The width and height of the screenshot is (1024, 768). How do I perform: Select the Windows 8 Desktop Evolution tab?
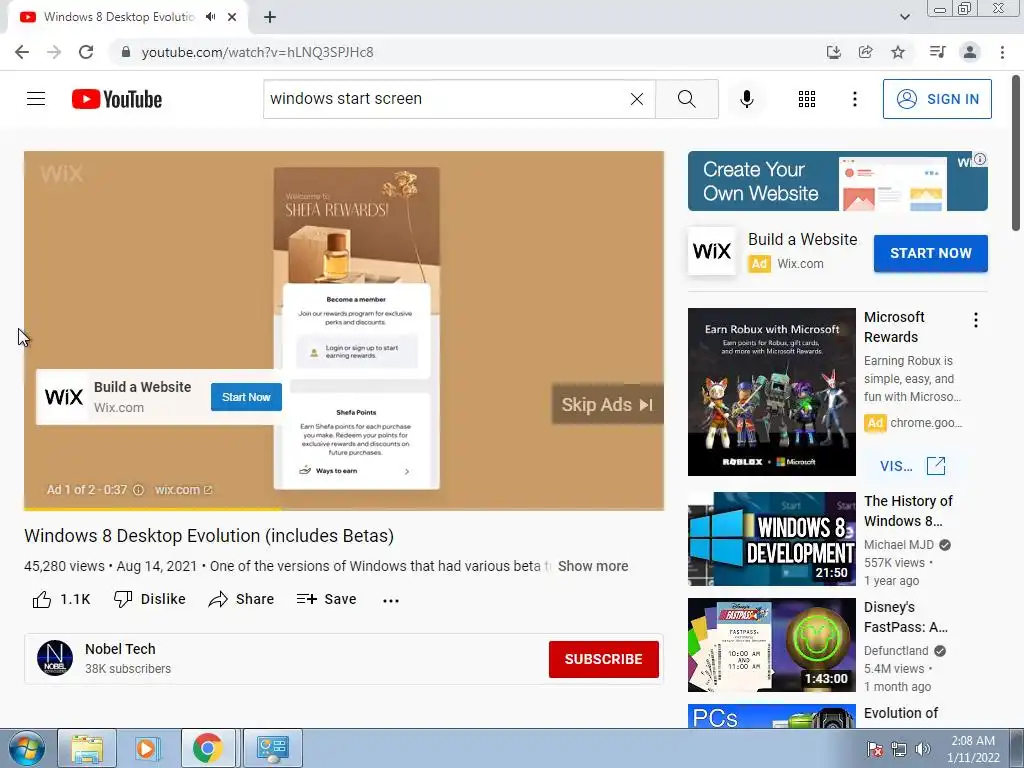click(118, 17)
